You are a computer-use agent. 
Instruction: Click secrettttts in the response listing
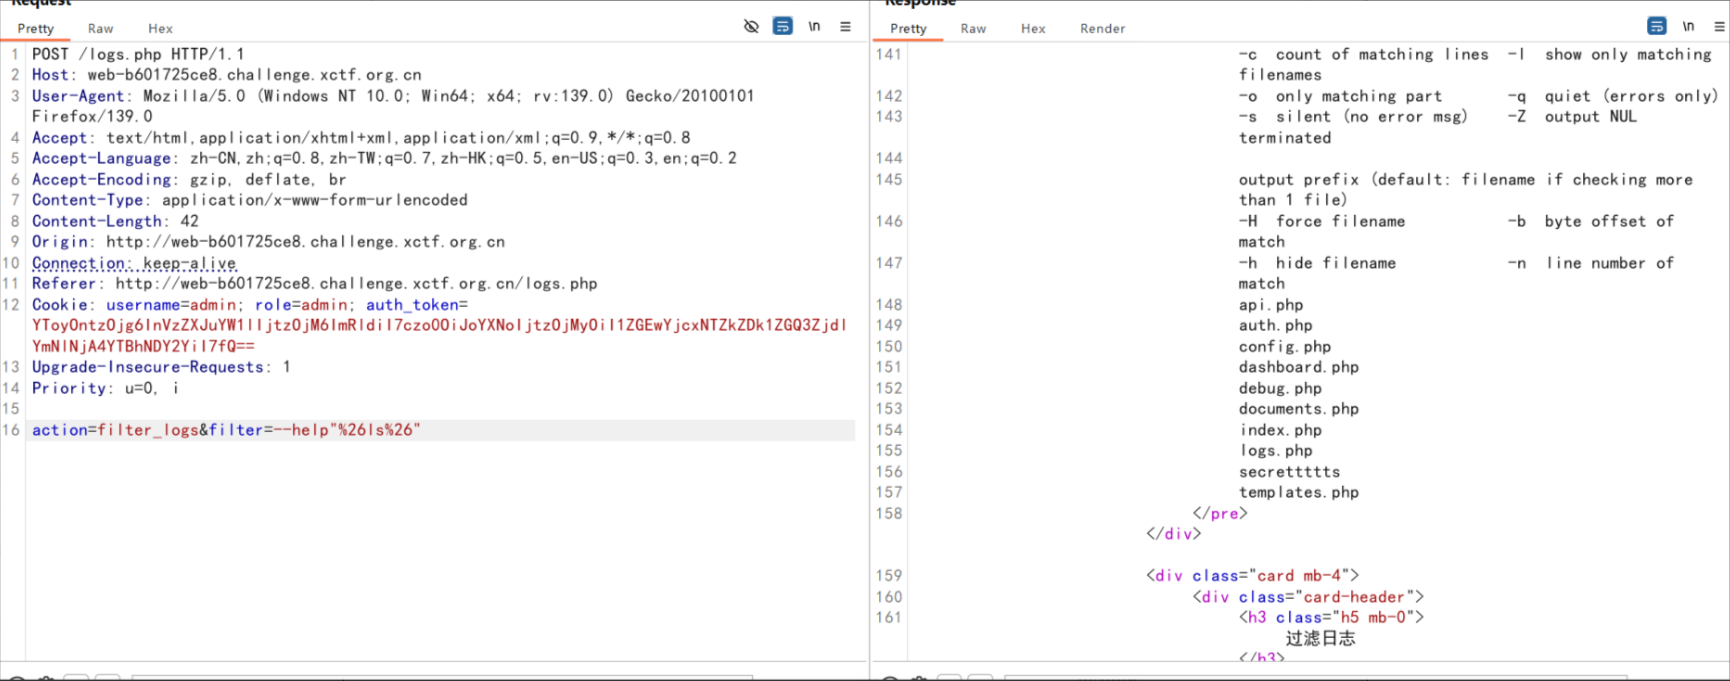(x=1290, y=472)
